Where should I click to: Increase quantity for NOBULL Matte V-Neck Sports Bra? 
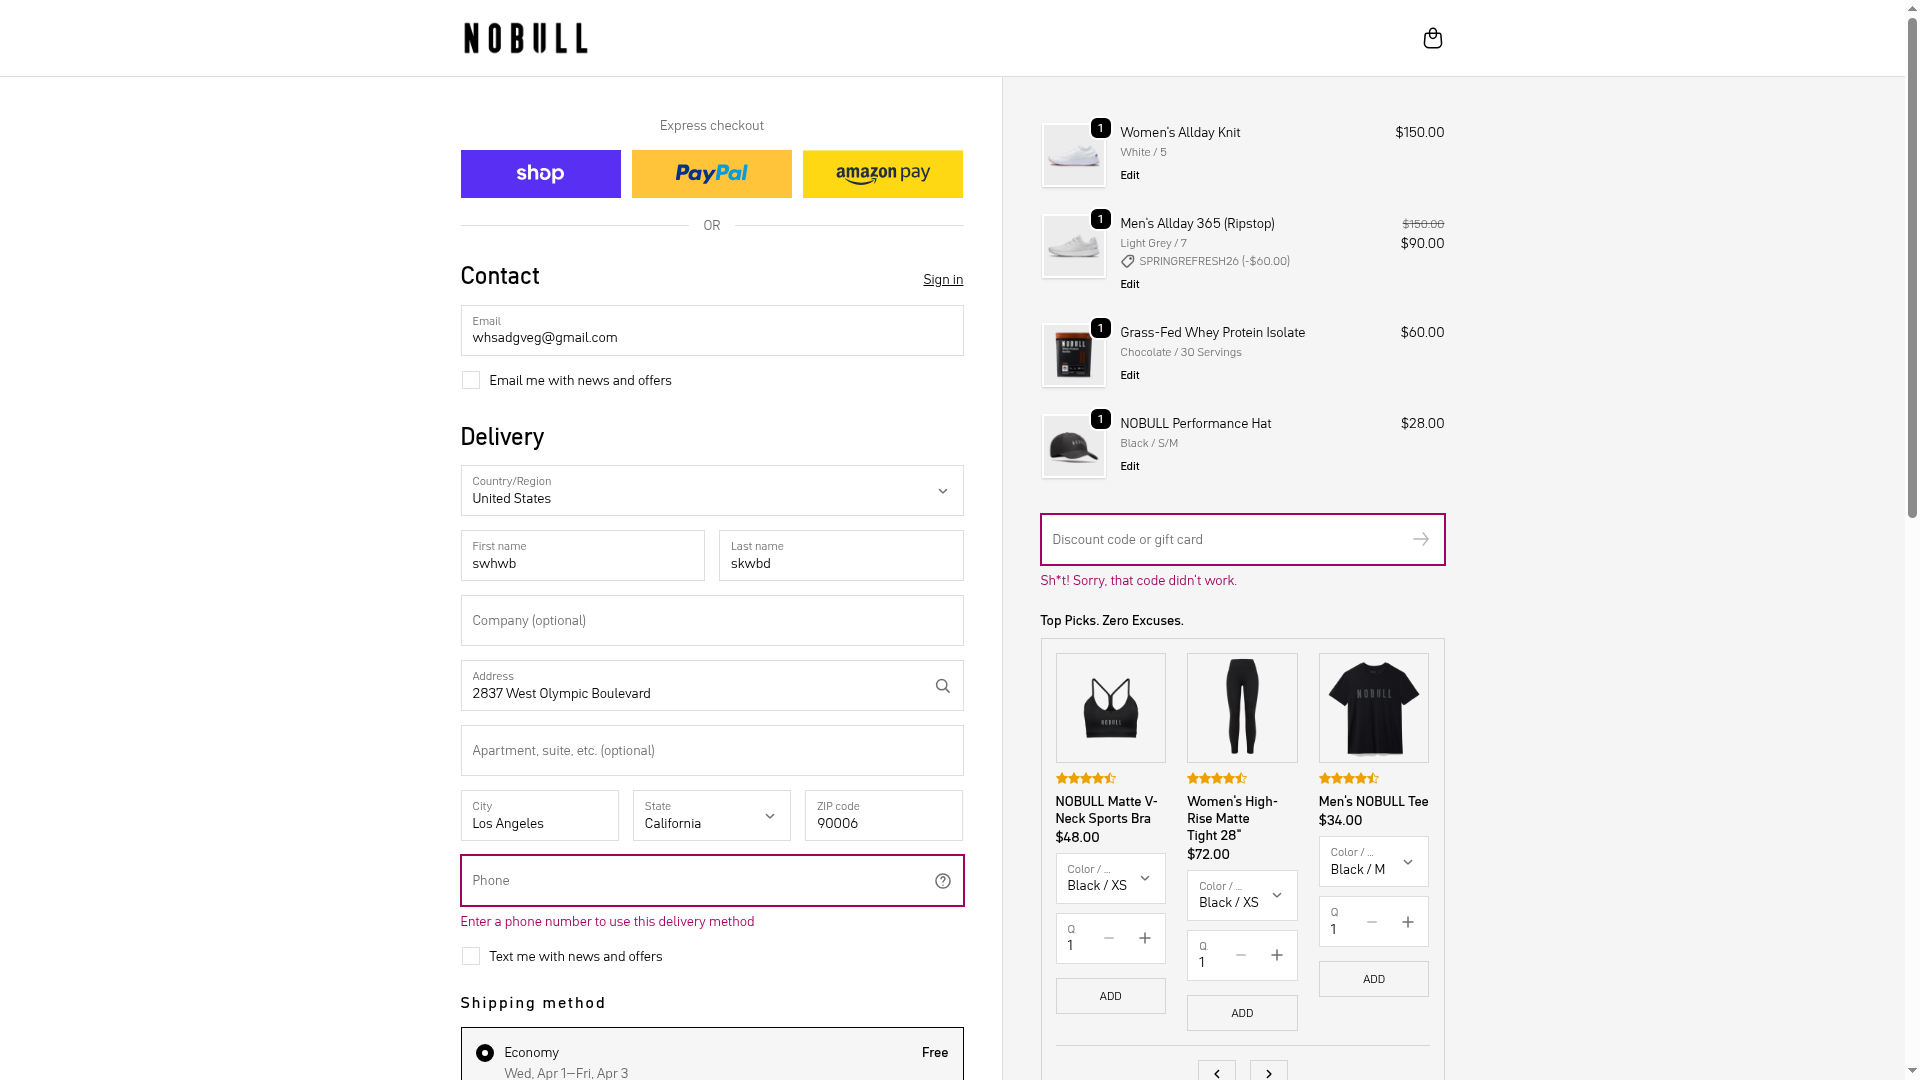(x=1144, y=938)
